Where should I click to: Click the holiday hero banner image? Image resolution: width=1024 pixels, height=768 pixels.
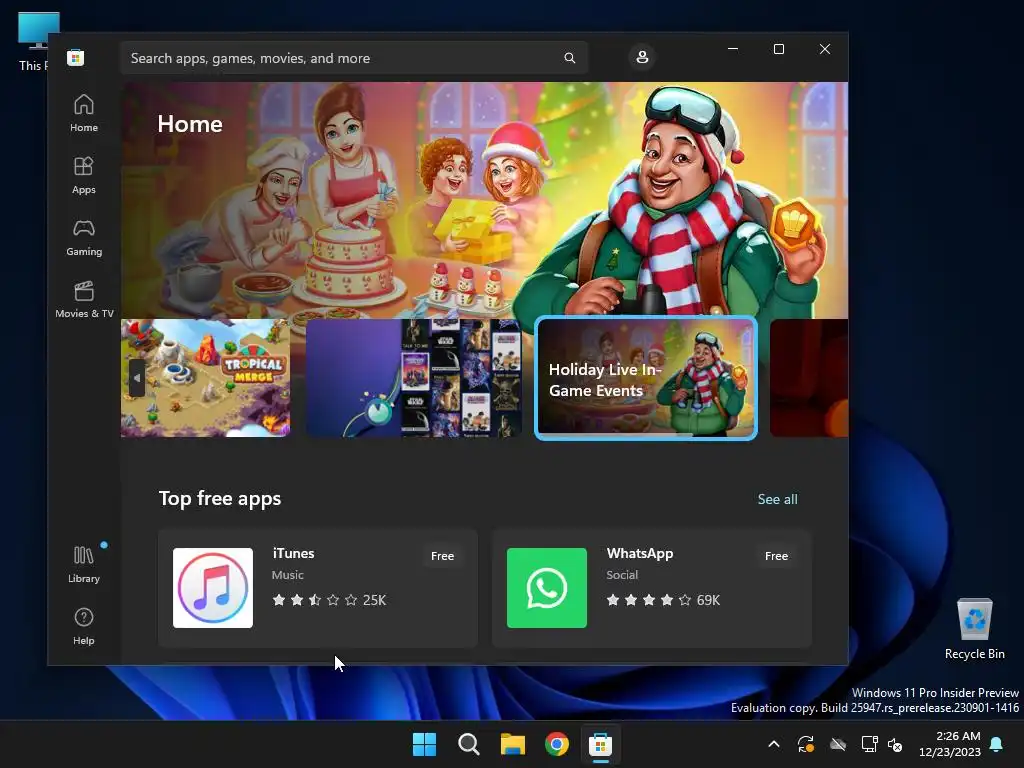pyautogui.click(x=485, y=200)
